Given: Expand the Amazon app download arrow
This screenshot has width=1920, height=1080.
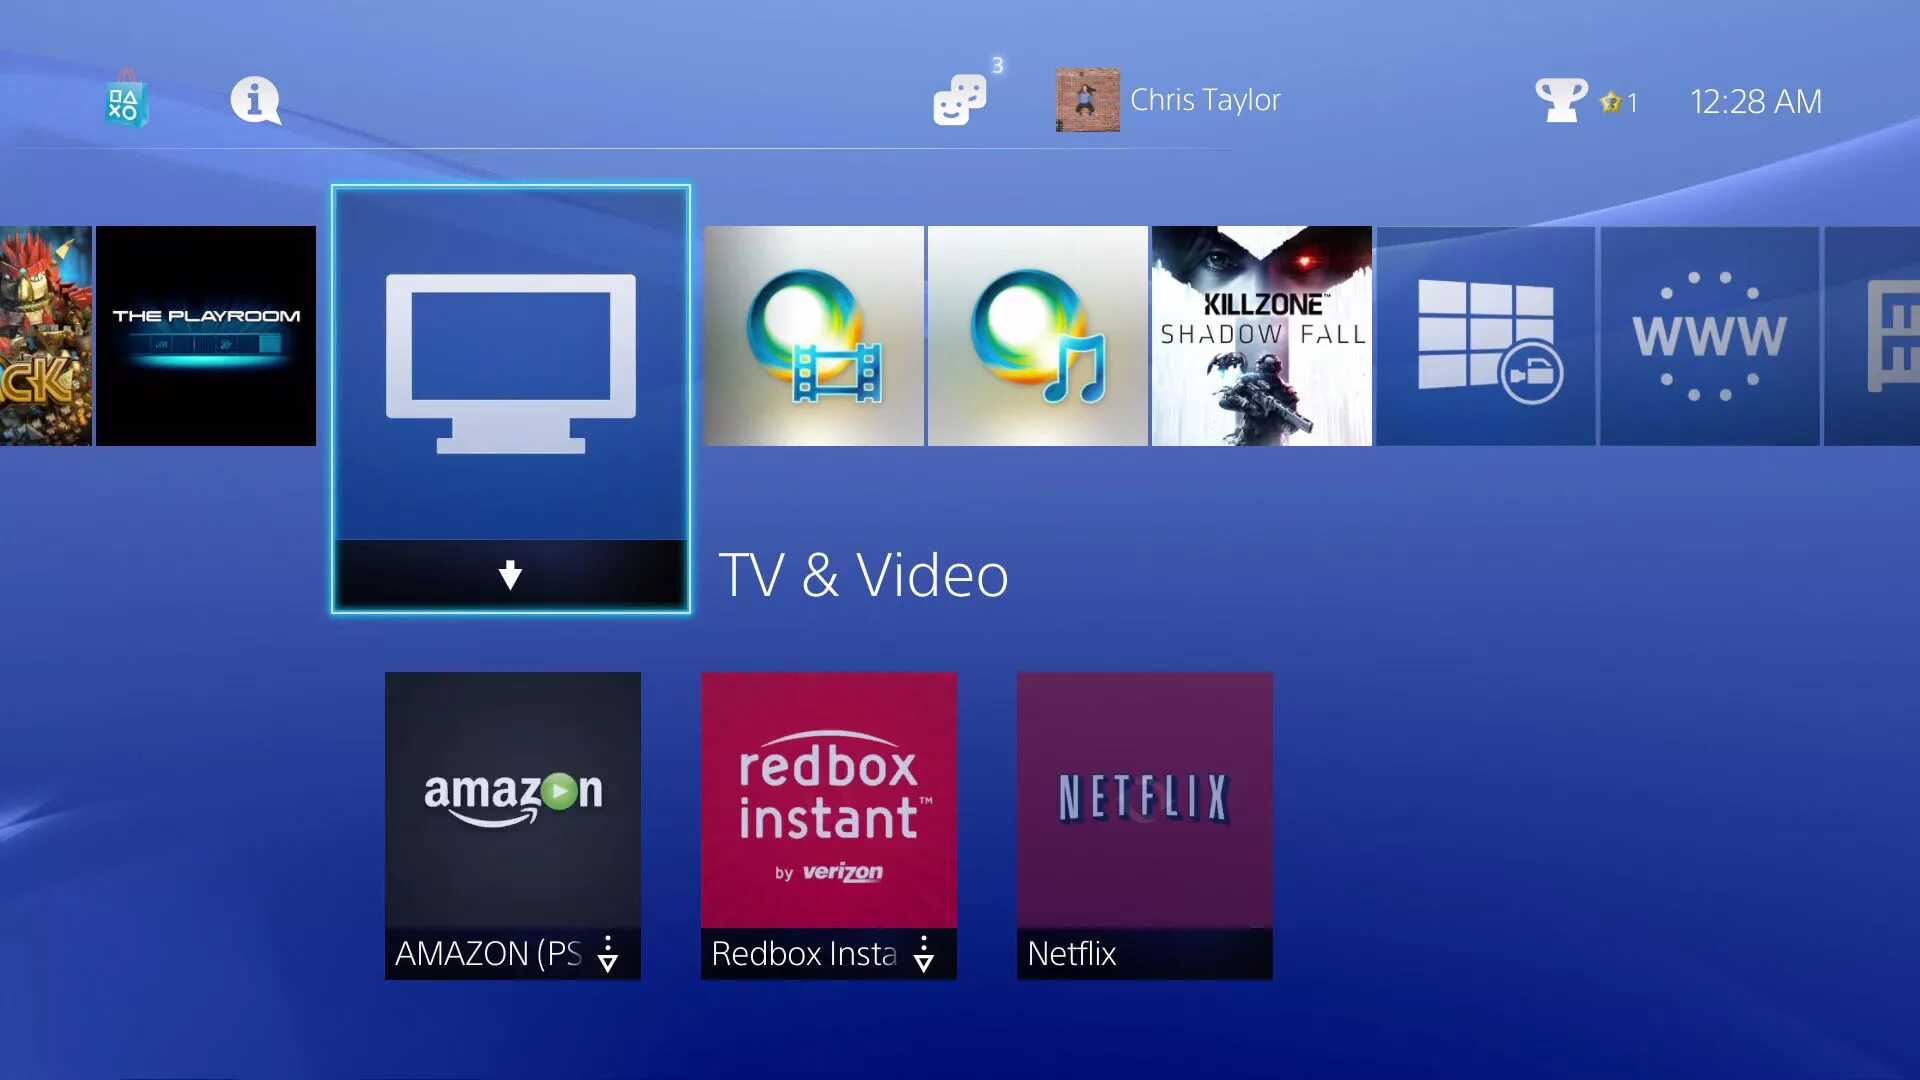Looking at the screenshot, I should (609, 952).
